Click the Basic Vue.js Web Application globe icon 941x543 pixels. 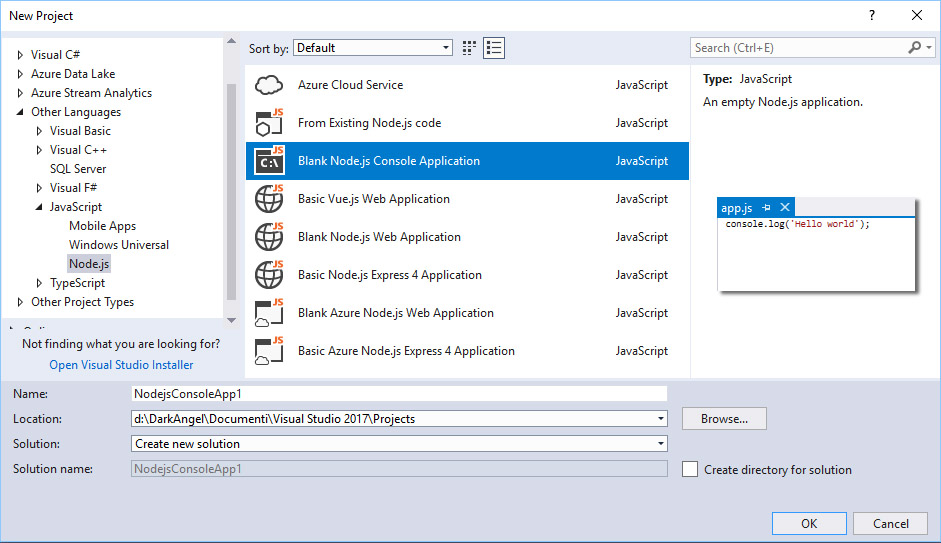click(269, 199)
